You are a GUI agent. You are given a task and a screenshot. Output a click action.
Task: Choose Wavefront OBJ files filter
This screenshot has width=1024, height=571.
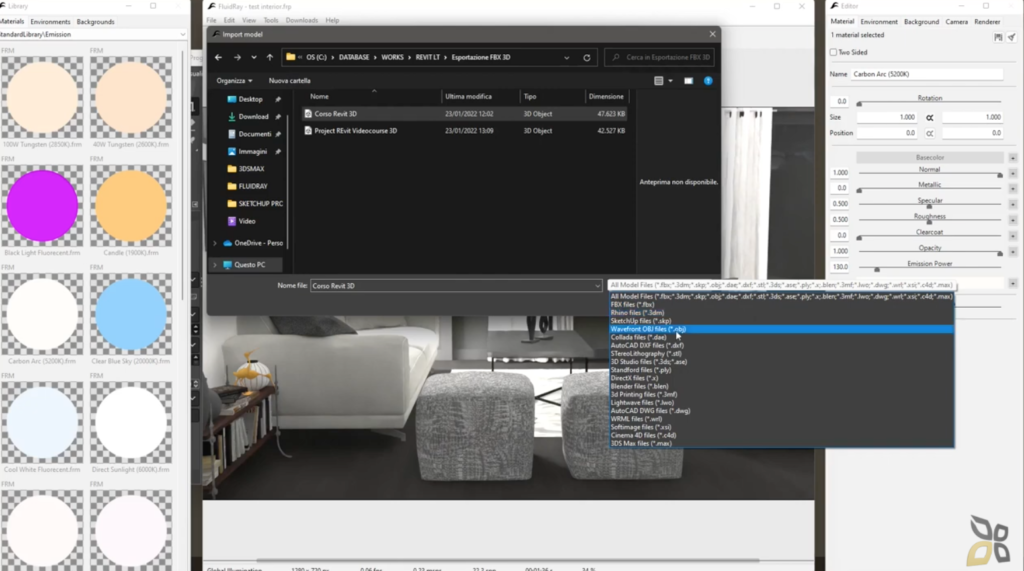pyautogui.click(x=781, y=329)
